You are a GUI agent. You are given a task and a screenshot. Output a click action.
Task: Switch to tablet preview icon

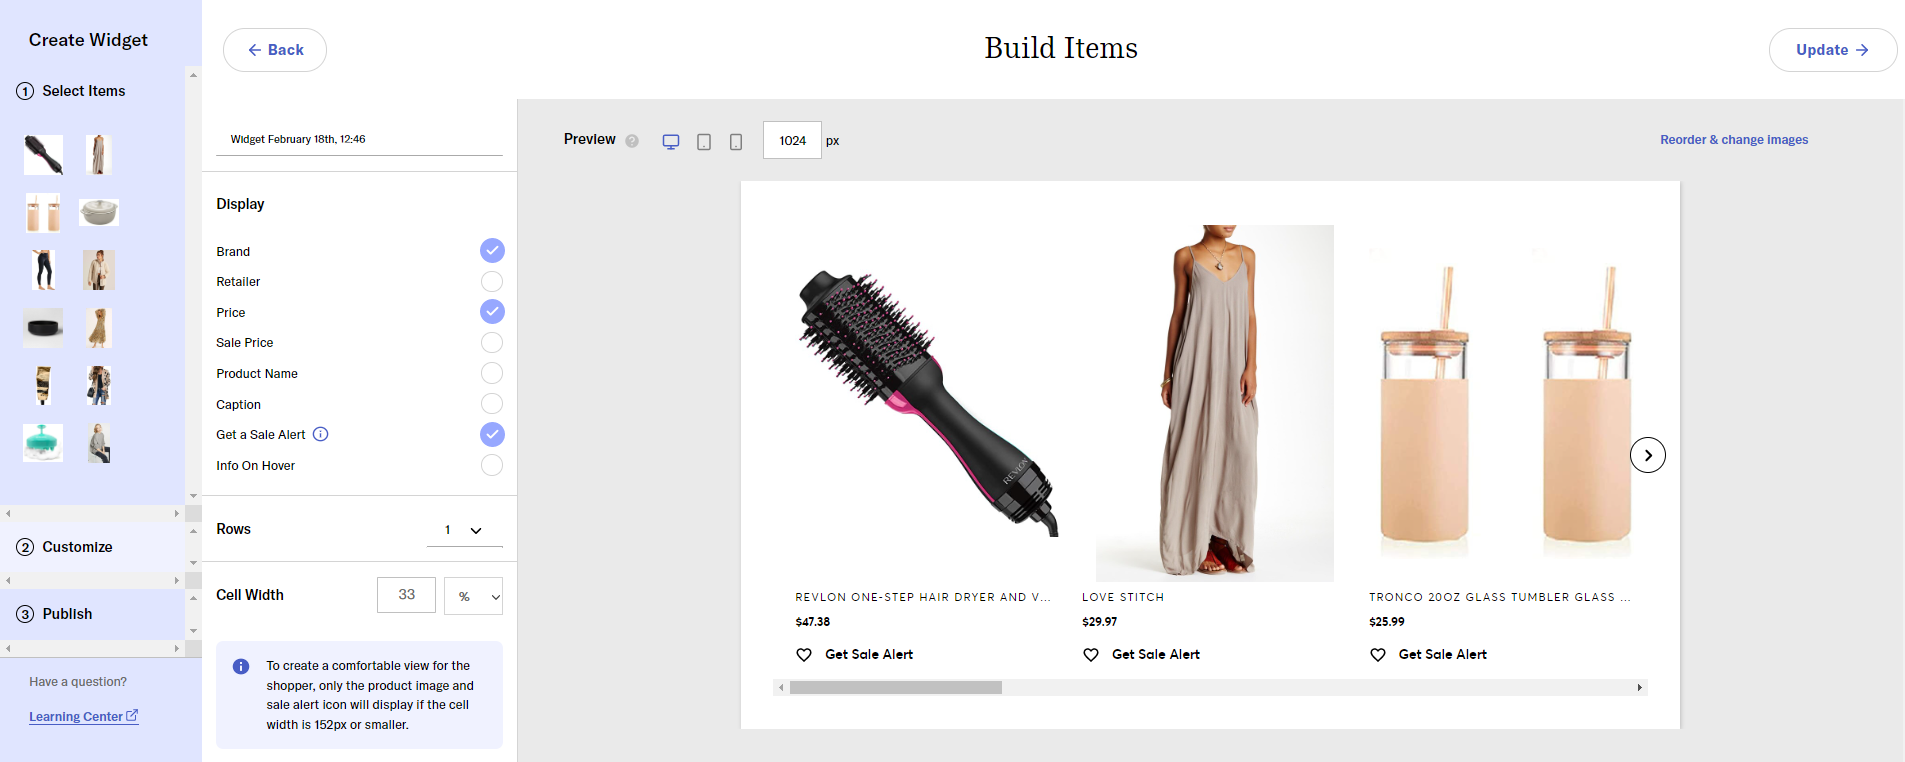(x=704, y=142)
